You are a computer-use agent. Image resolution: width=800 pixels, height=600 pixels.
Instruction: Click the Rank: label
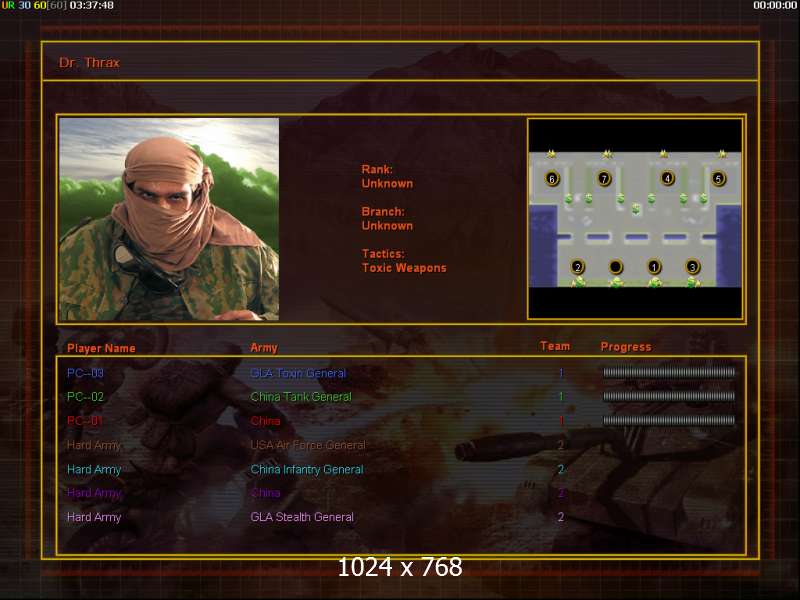tap(377, 169)
